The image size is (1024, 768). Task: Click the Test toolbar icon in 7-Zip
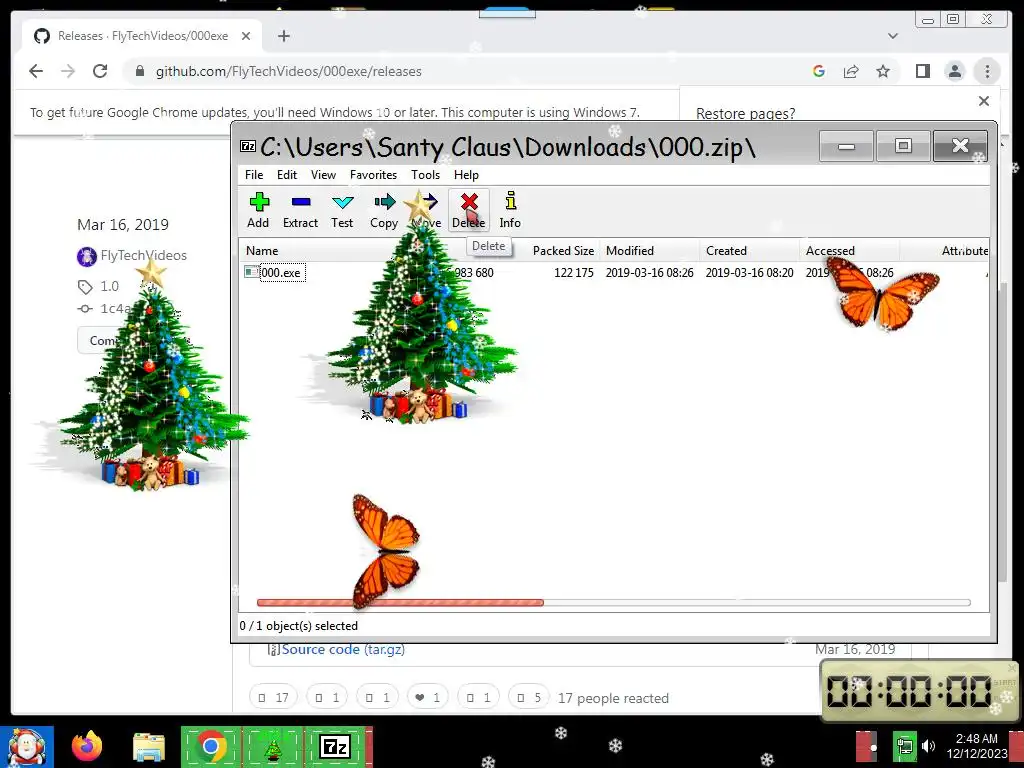click(x=342, y=210)
